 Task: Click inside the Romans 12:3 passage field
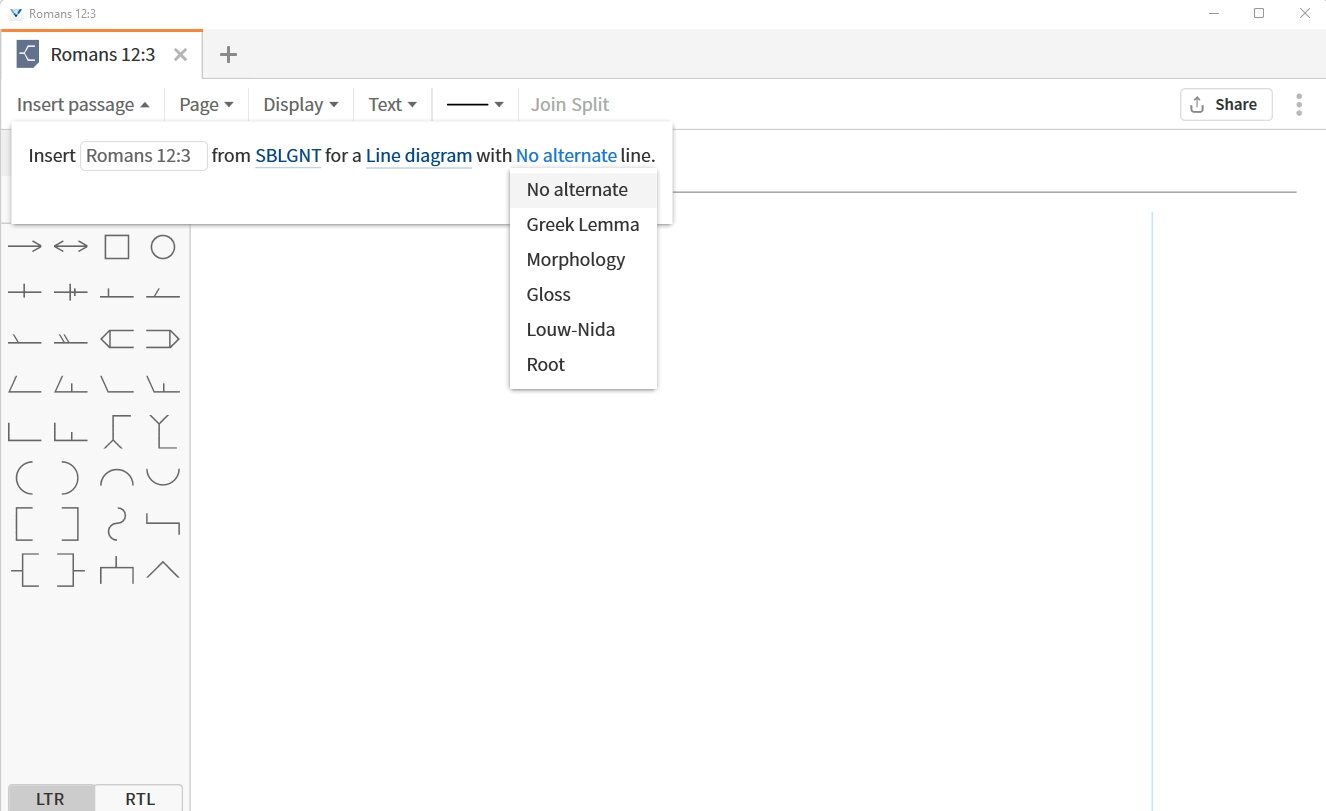click(x=143, y=155)
